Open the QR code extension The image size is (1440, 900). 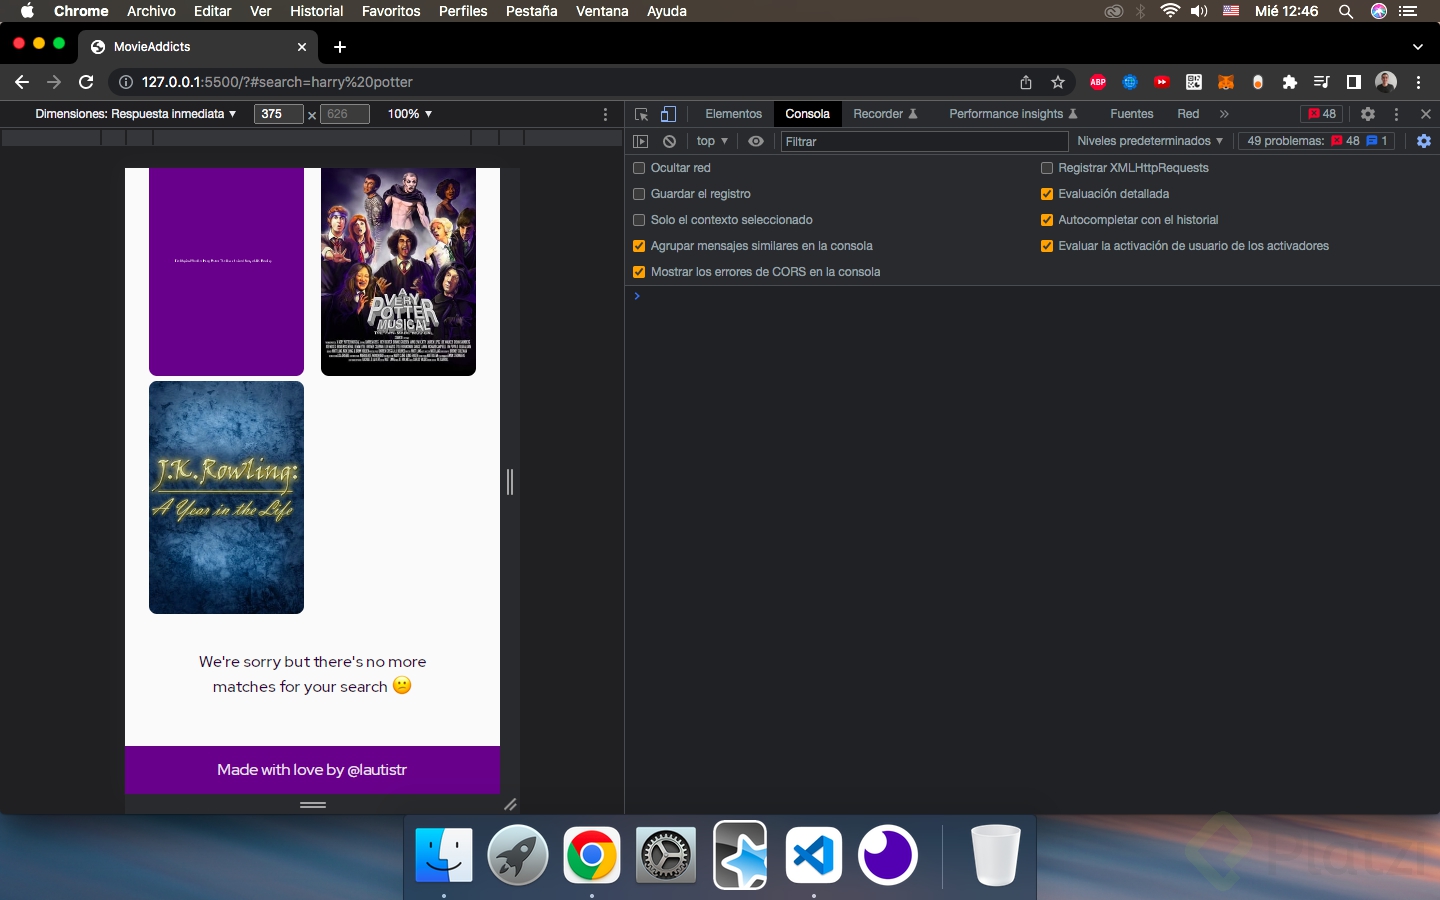pos(1194,82)
